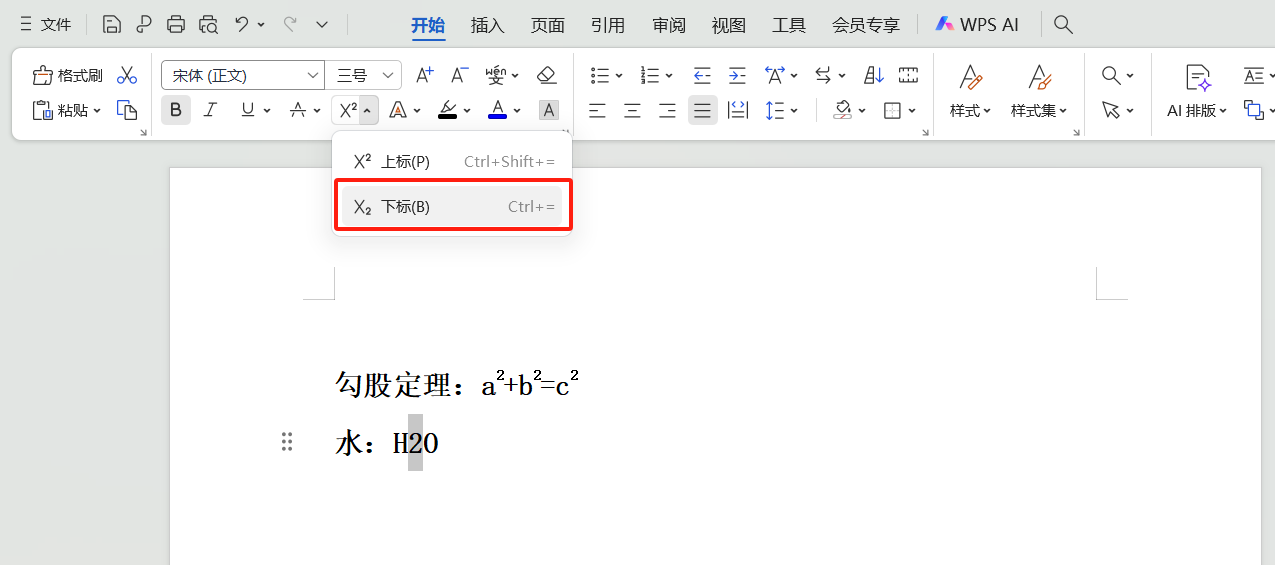Viewport: 1275px width, 565px height.
Task: Click the WPS AI button
Action: point(977,25)
